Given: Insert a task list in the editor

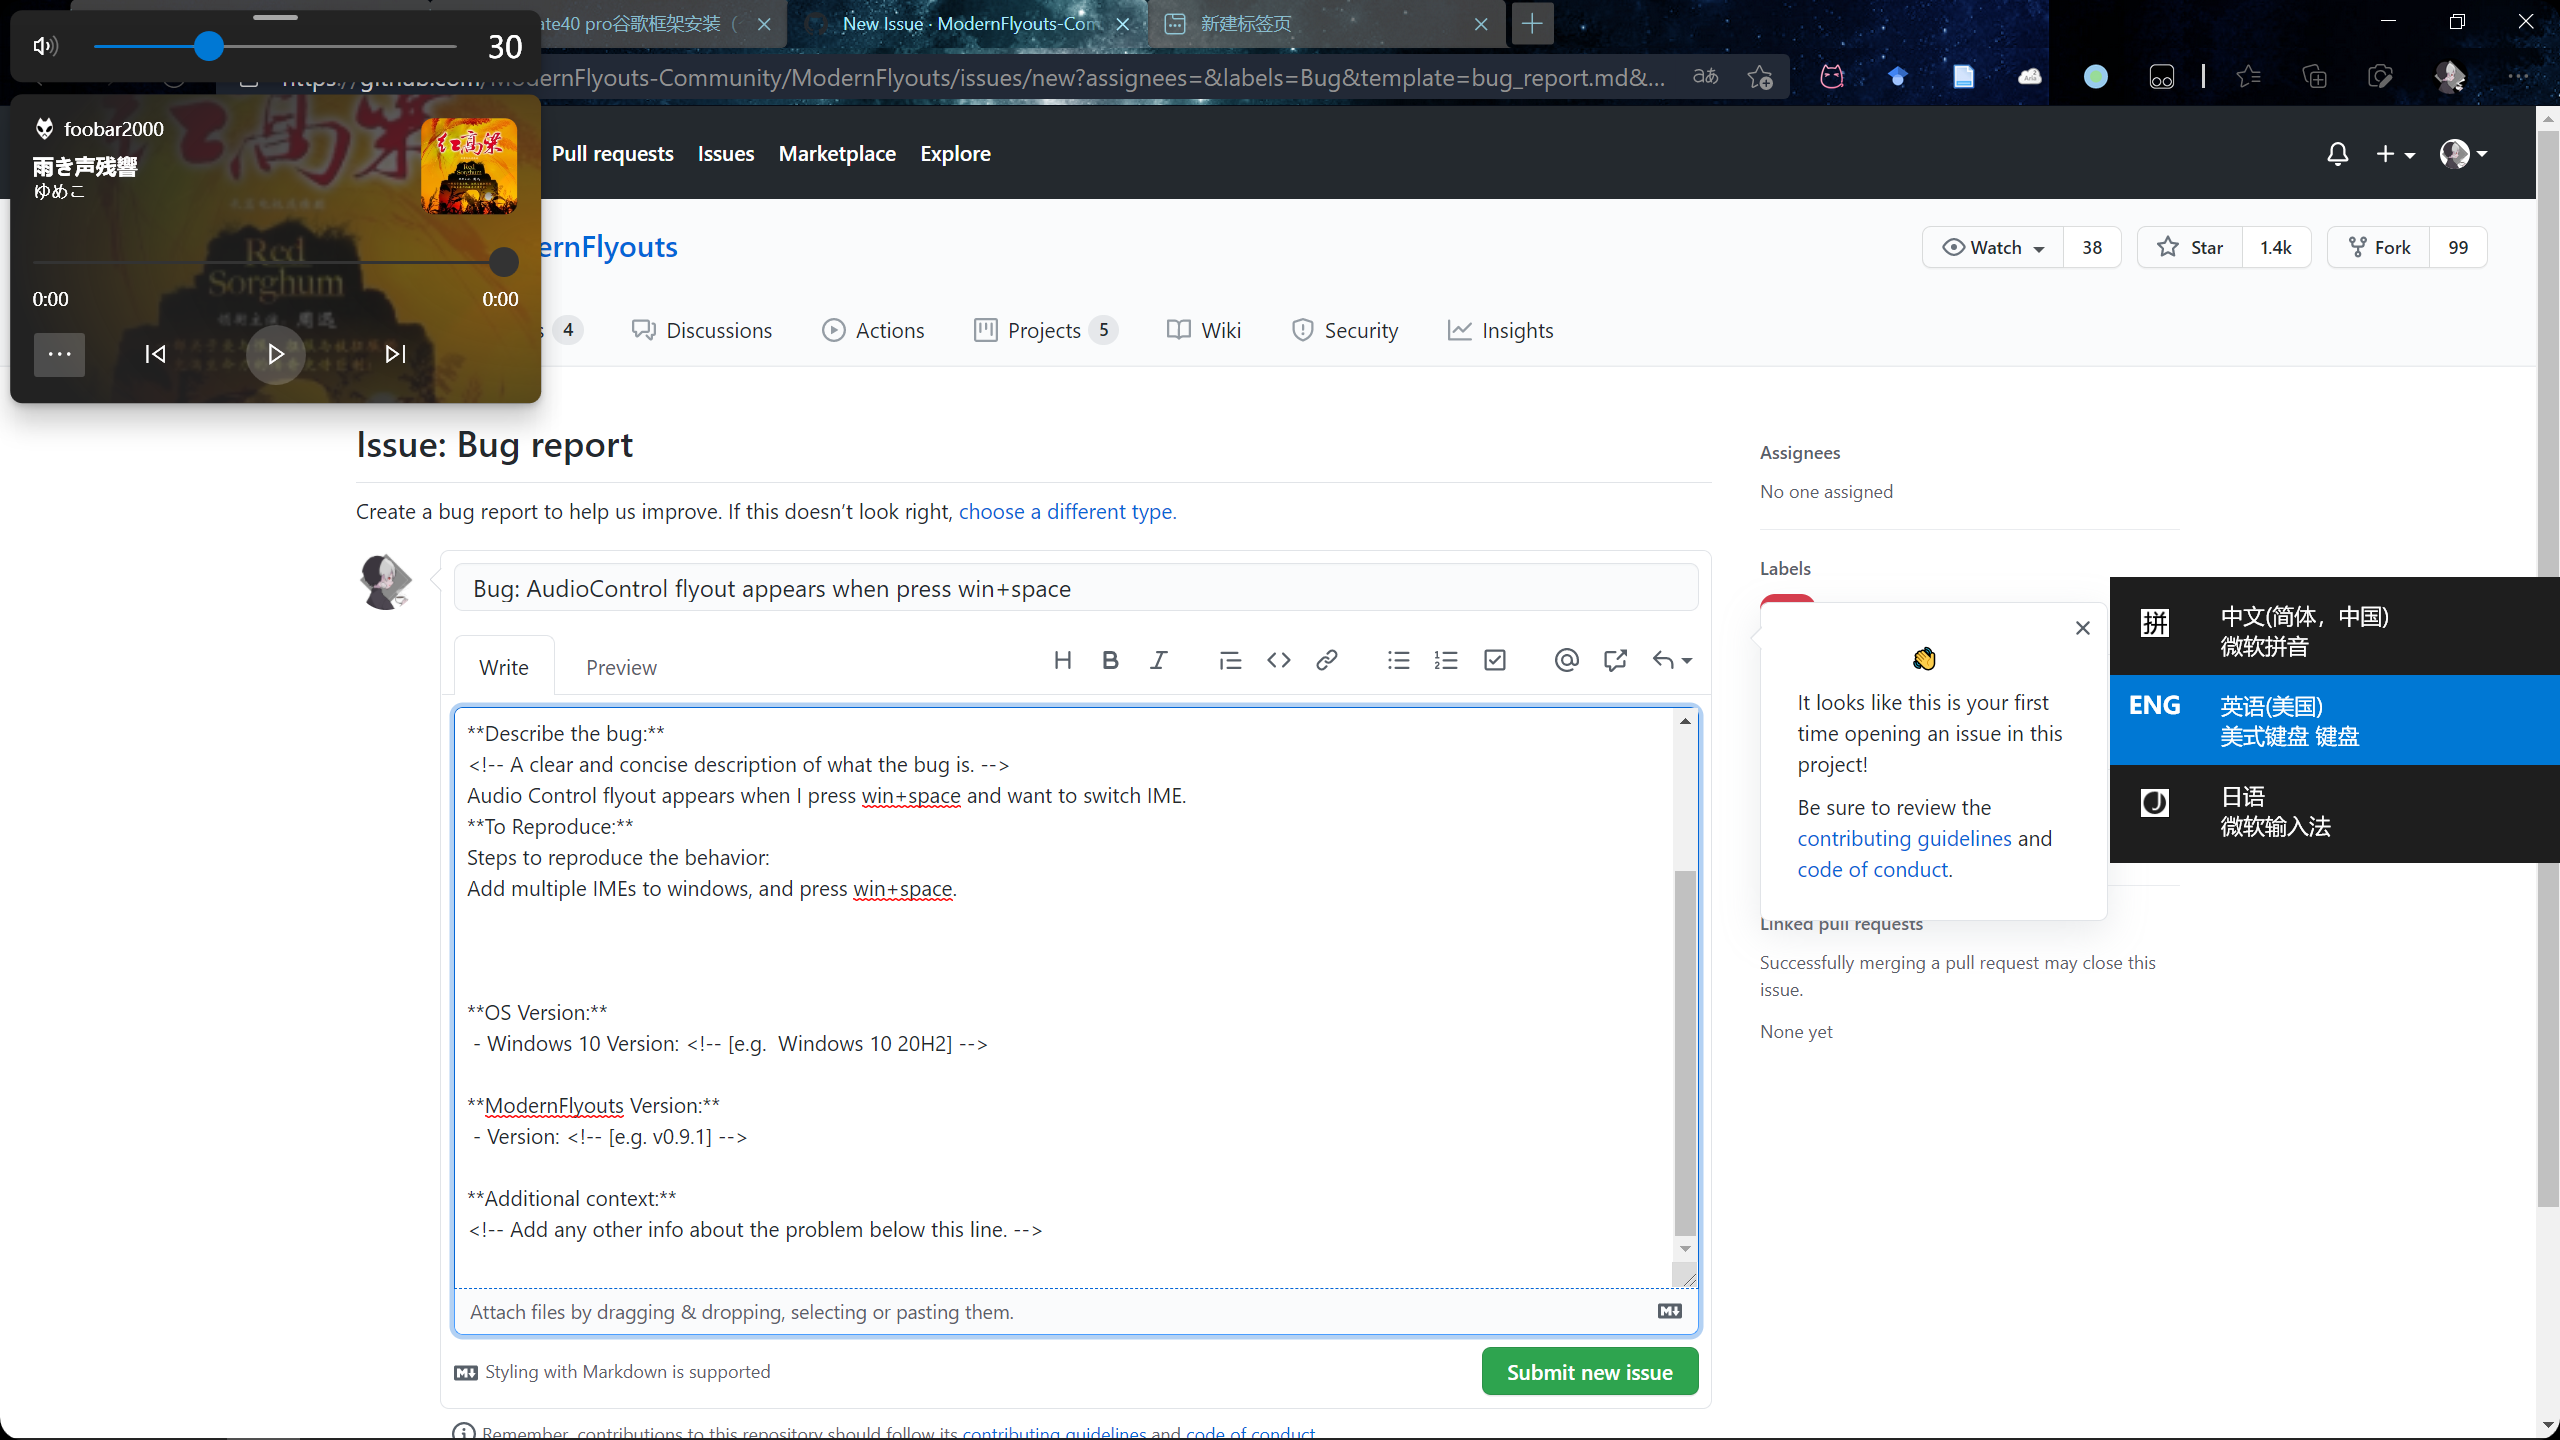Looking at the screenshot, I should point(1494,660).
